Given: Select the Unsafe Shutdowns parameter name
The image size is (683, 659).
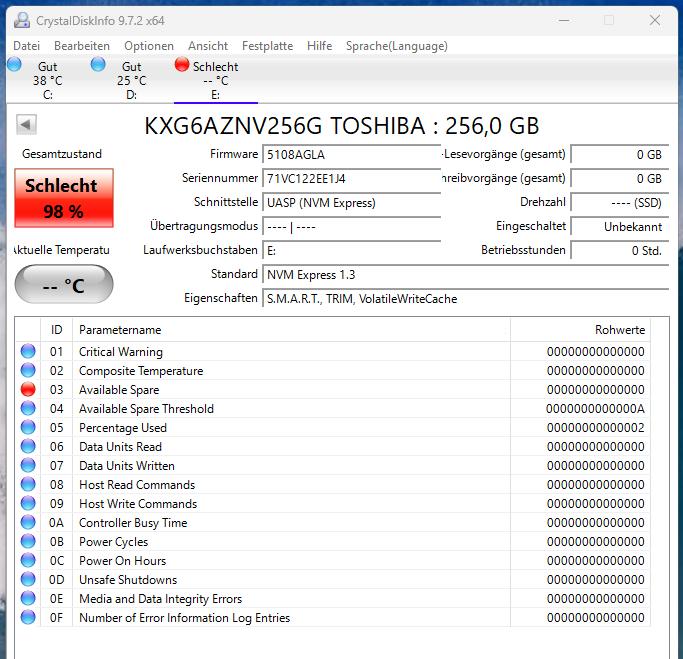Looking at the screenshot, I should pyautogui.click(x=128, y=580).
